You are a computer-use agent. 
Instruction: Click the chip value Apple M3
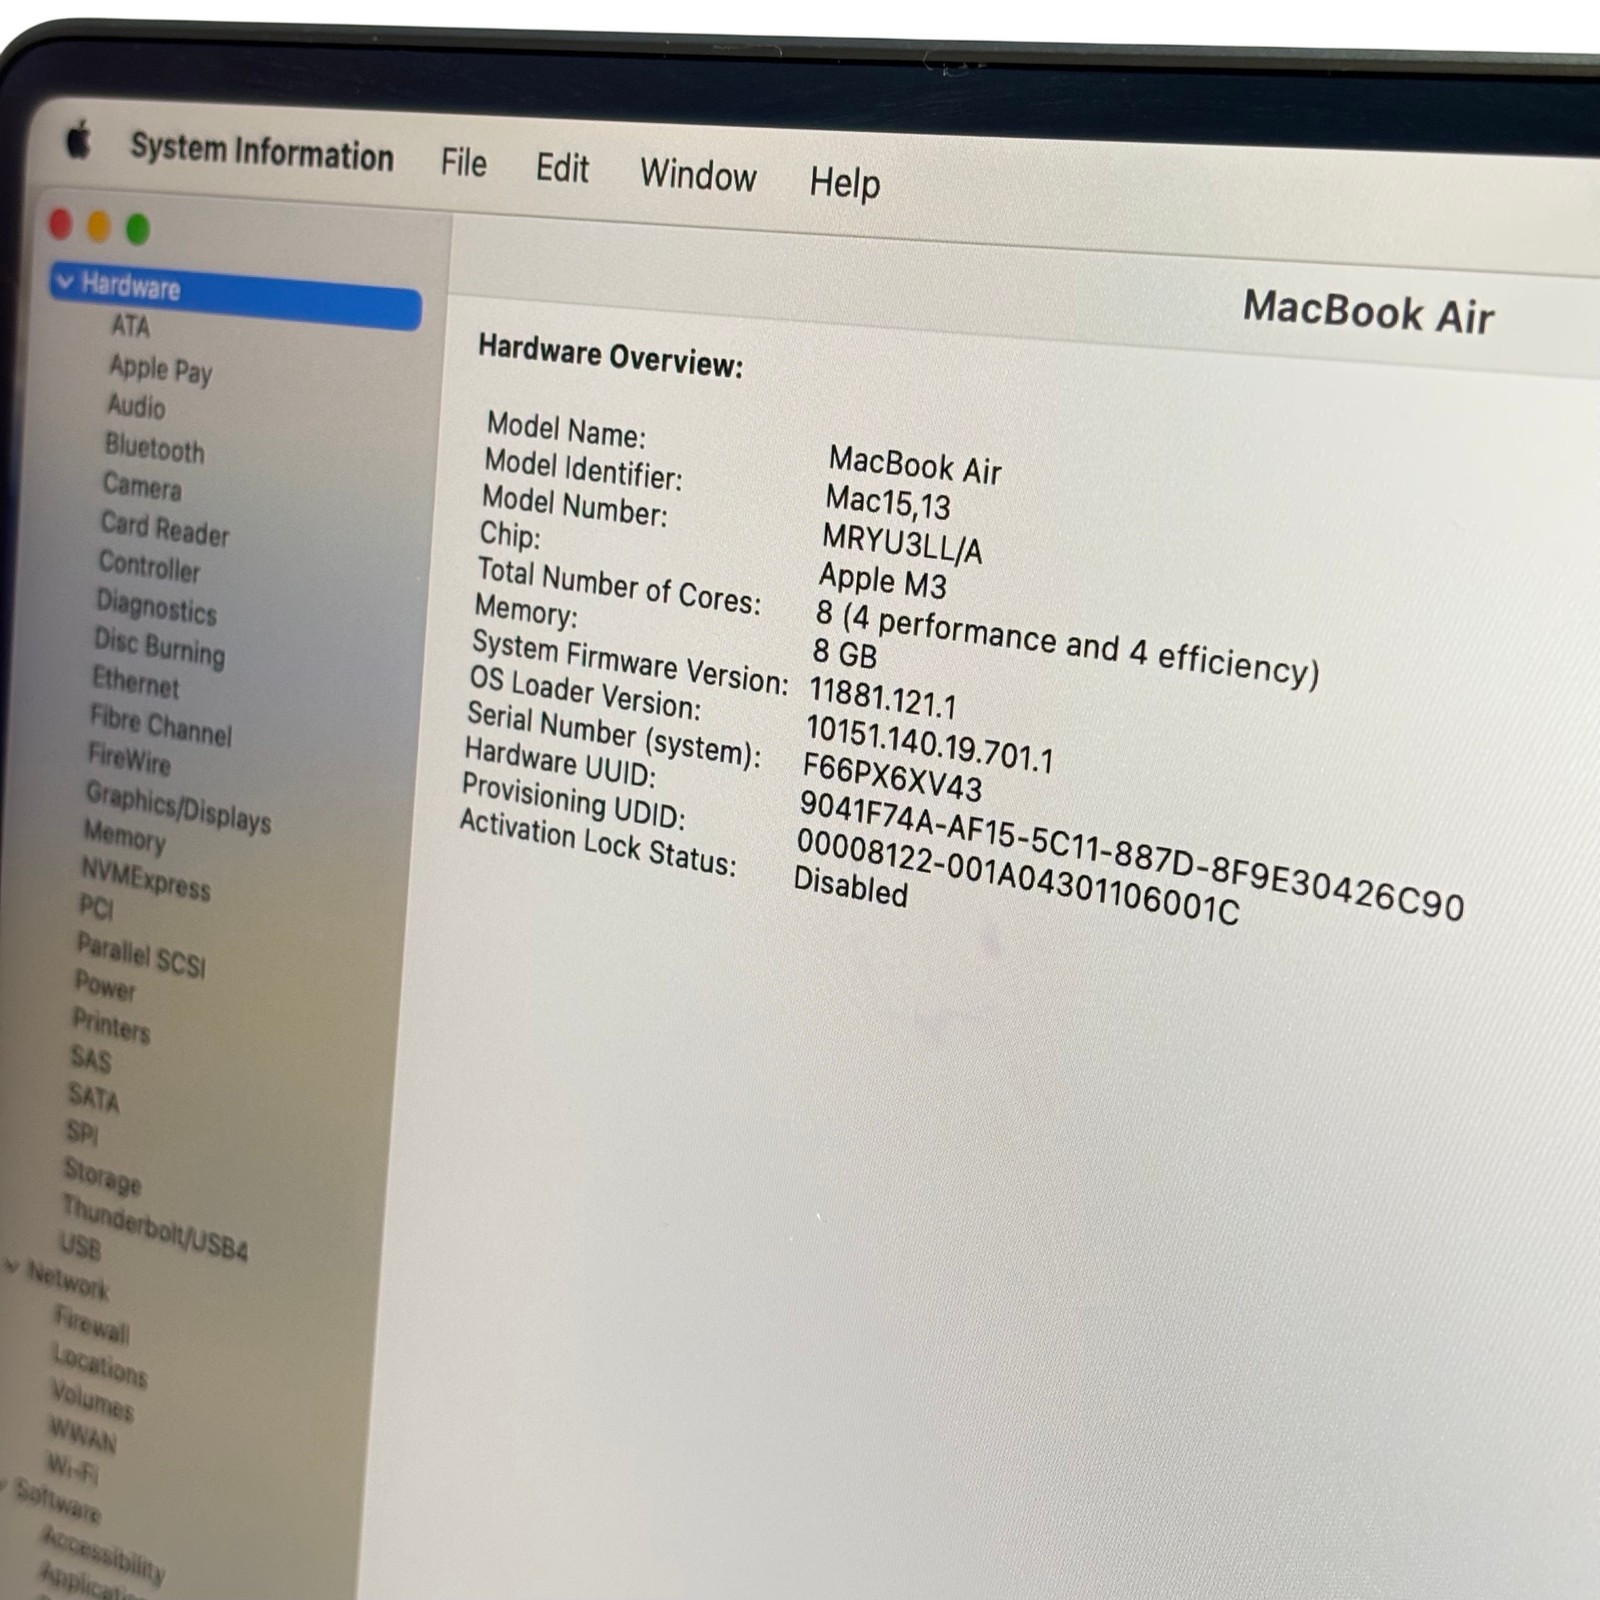coord(882,580)
